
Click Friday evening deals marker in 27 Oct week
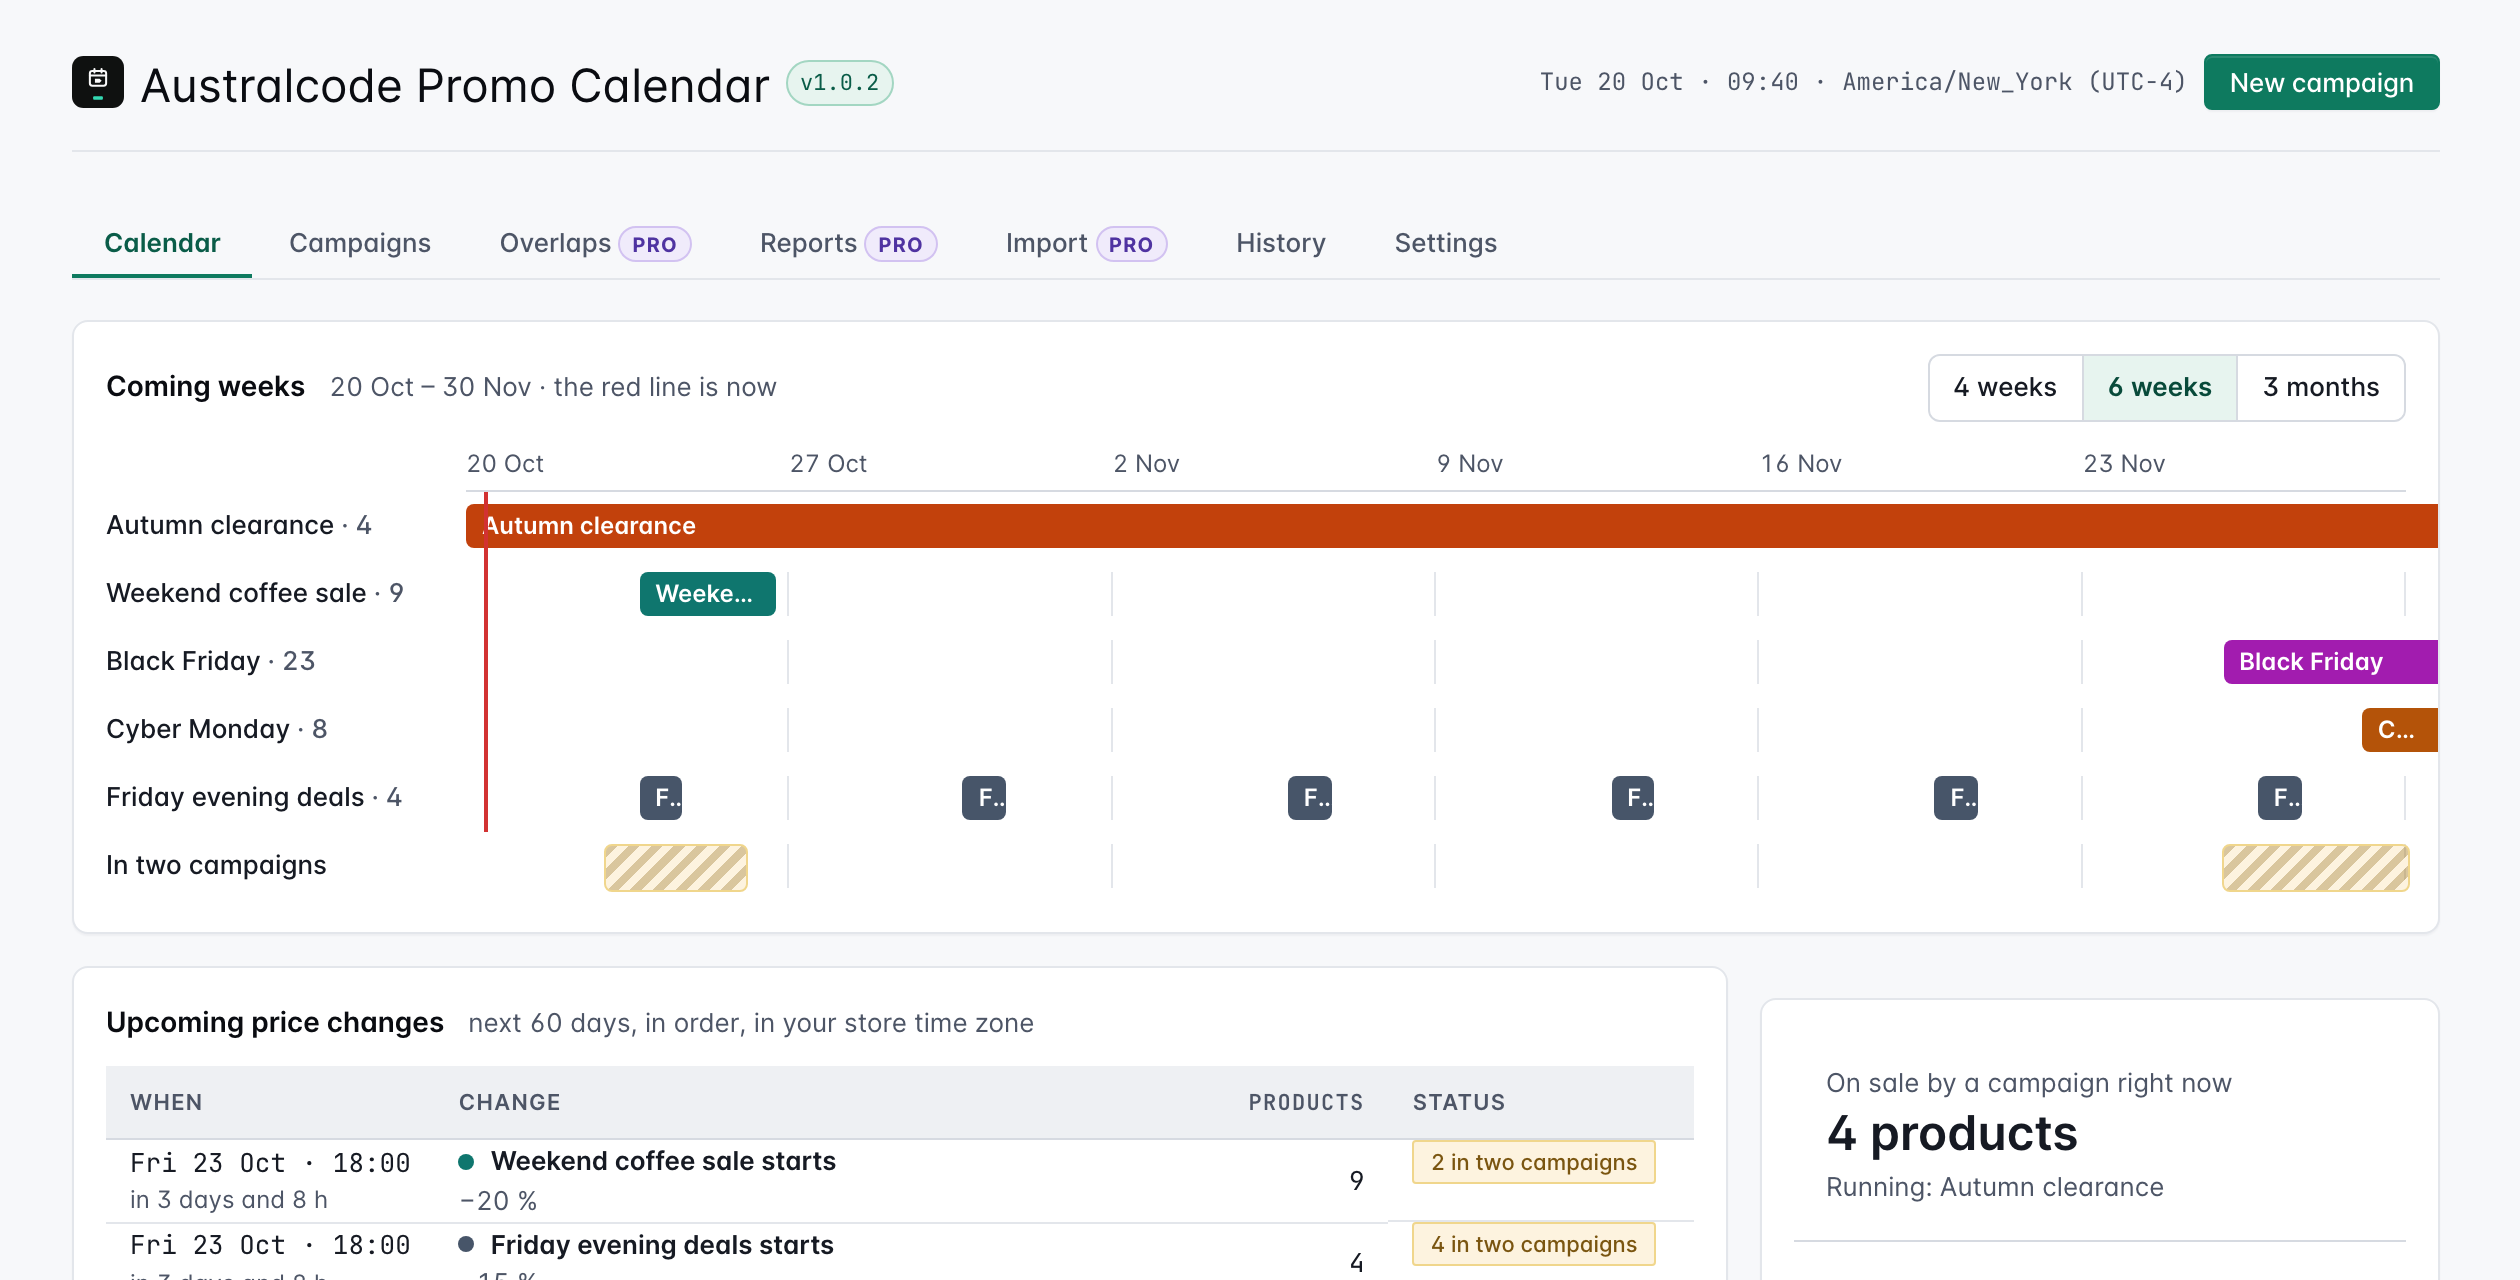tap(984, 798)
